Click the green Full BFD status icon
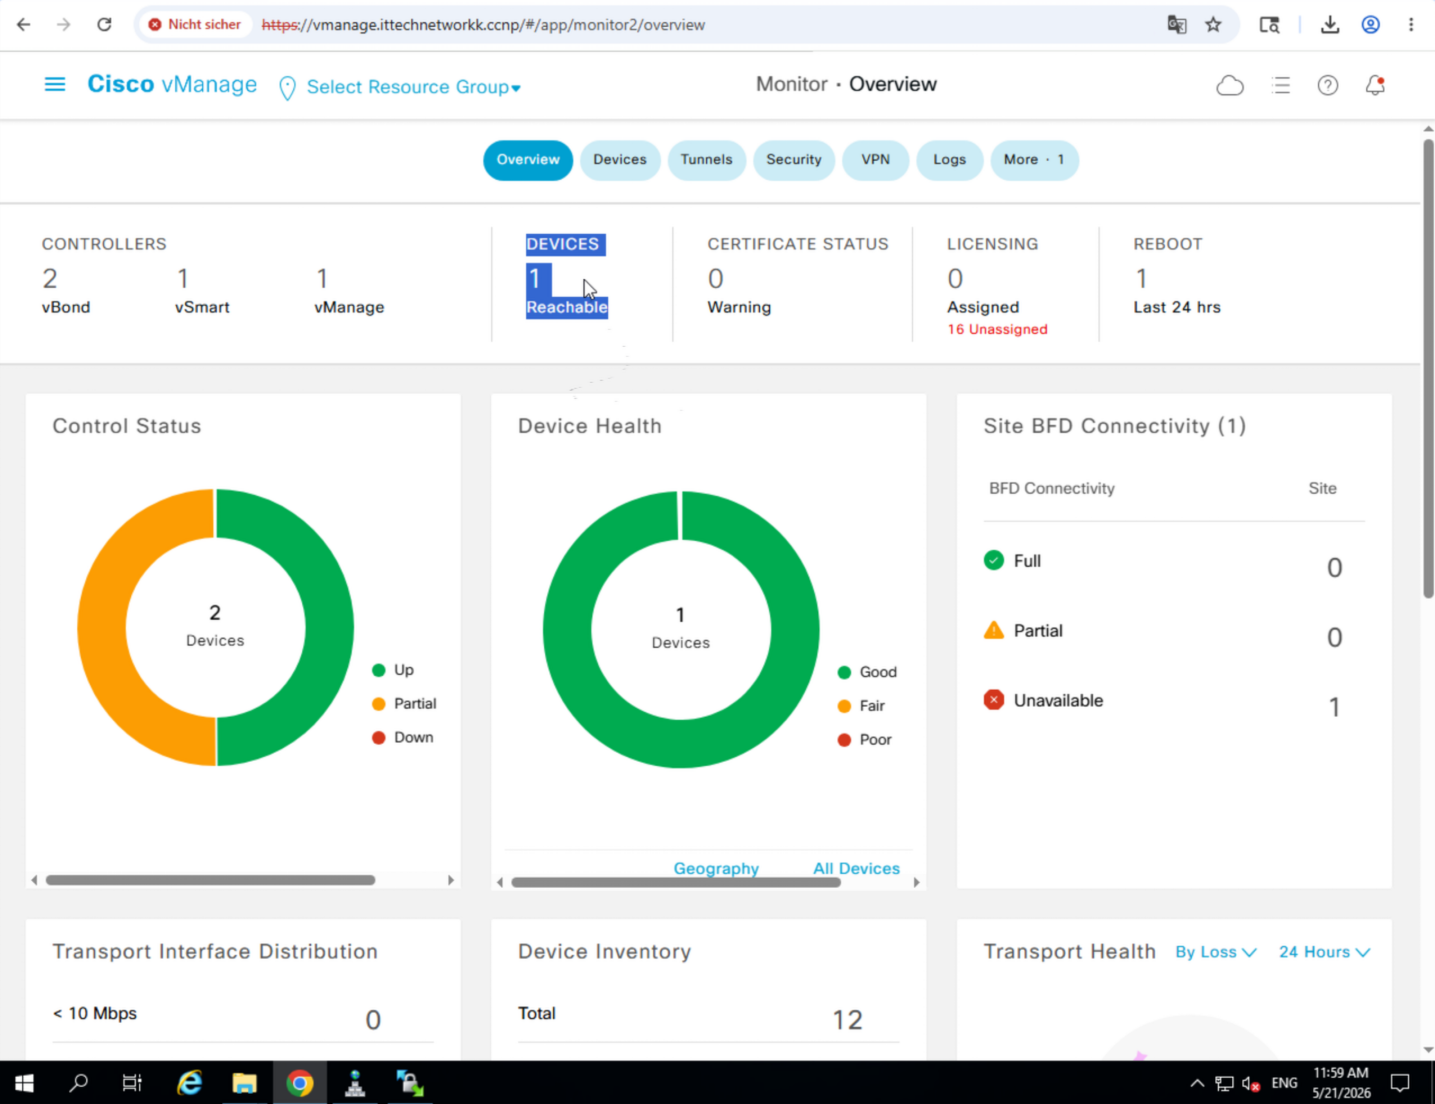The height and width of the screenshot is (1104, 1435). point(994,560)
